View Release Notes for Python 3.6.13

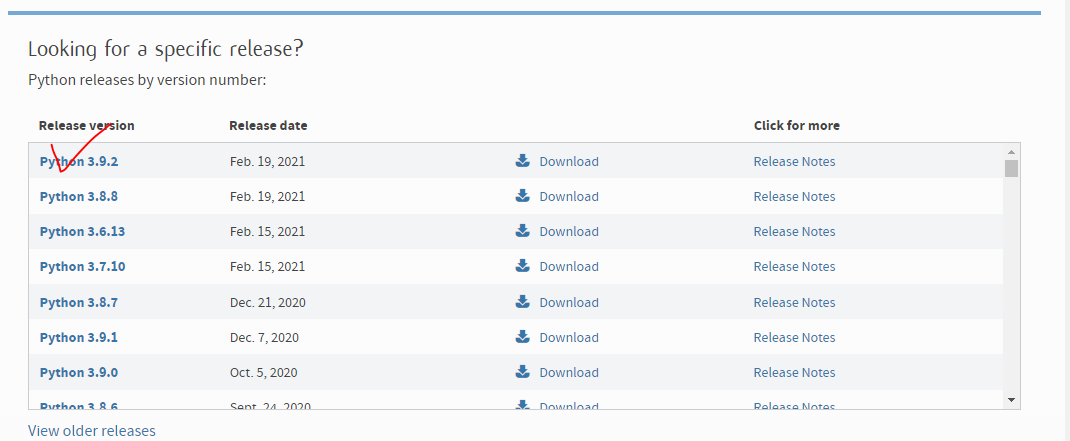[794, 231]
